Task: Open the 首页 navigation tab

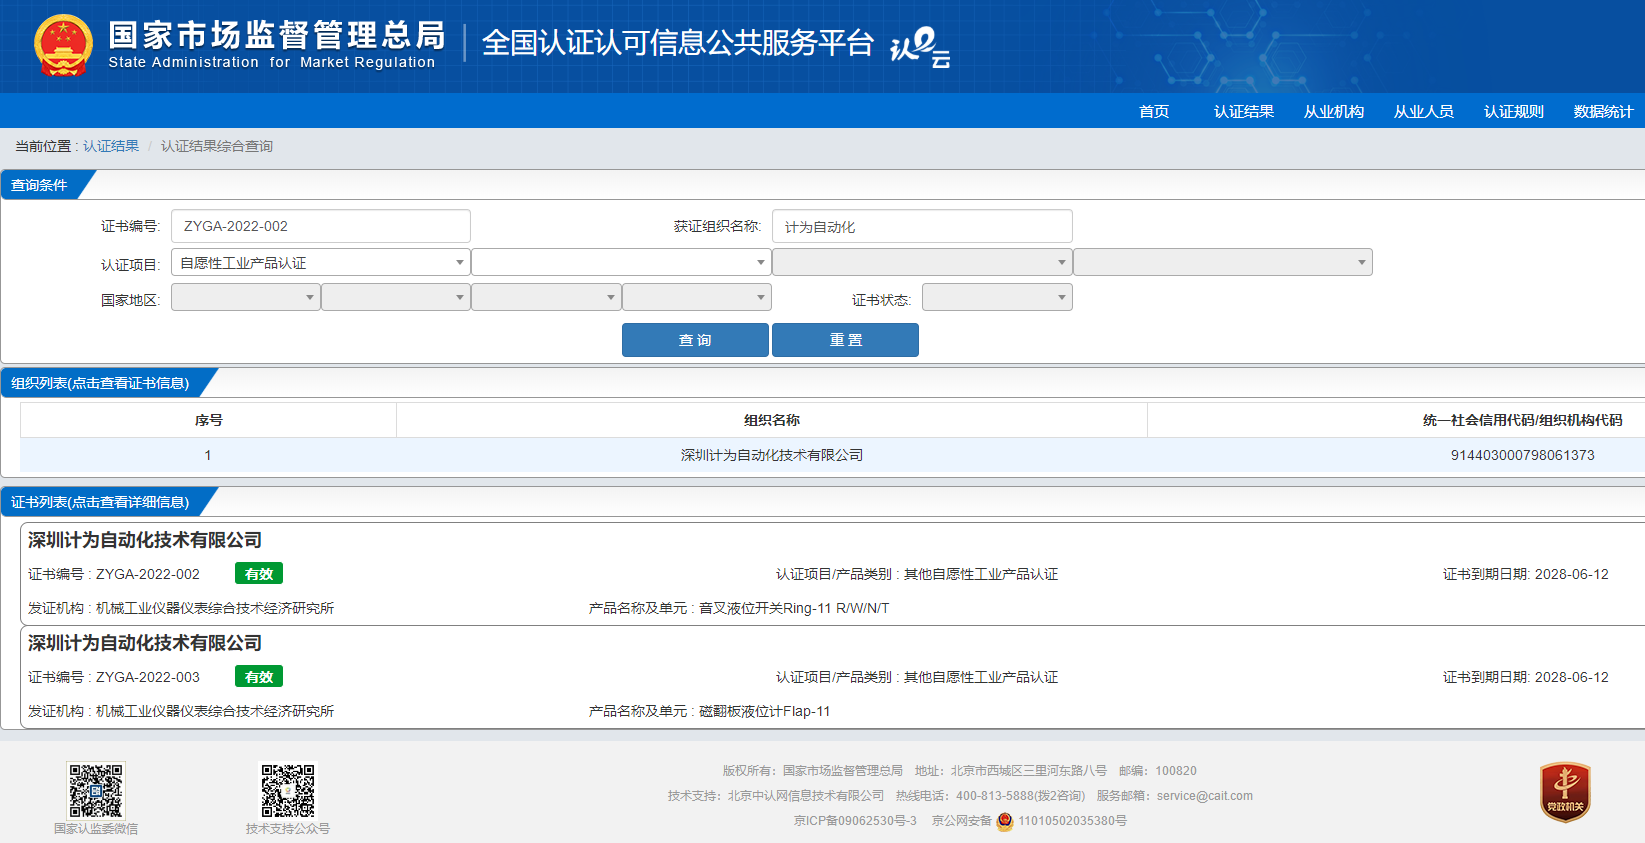Action: point(1154,111)
